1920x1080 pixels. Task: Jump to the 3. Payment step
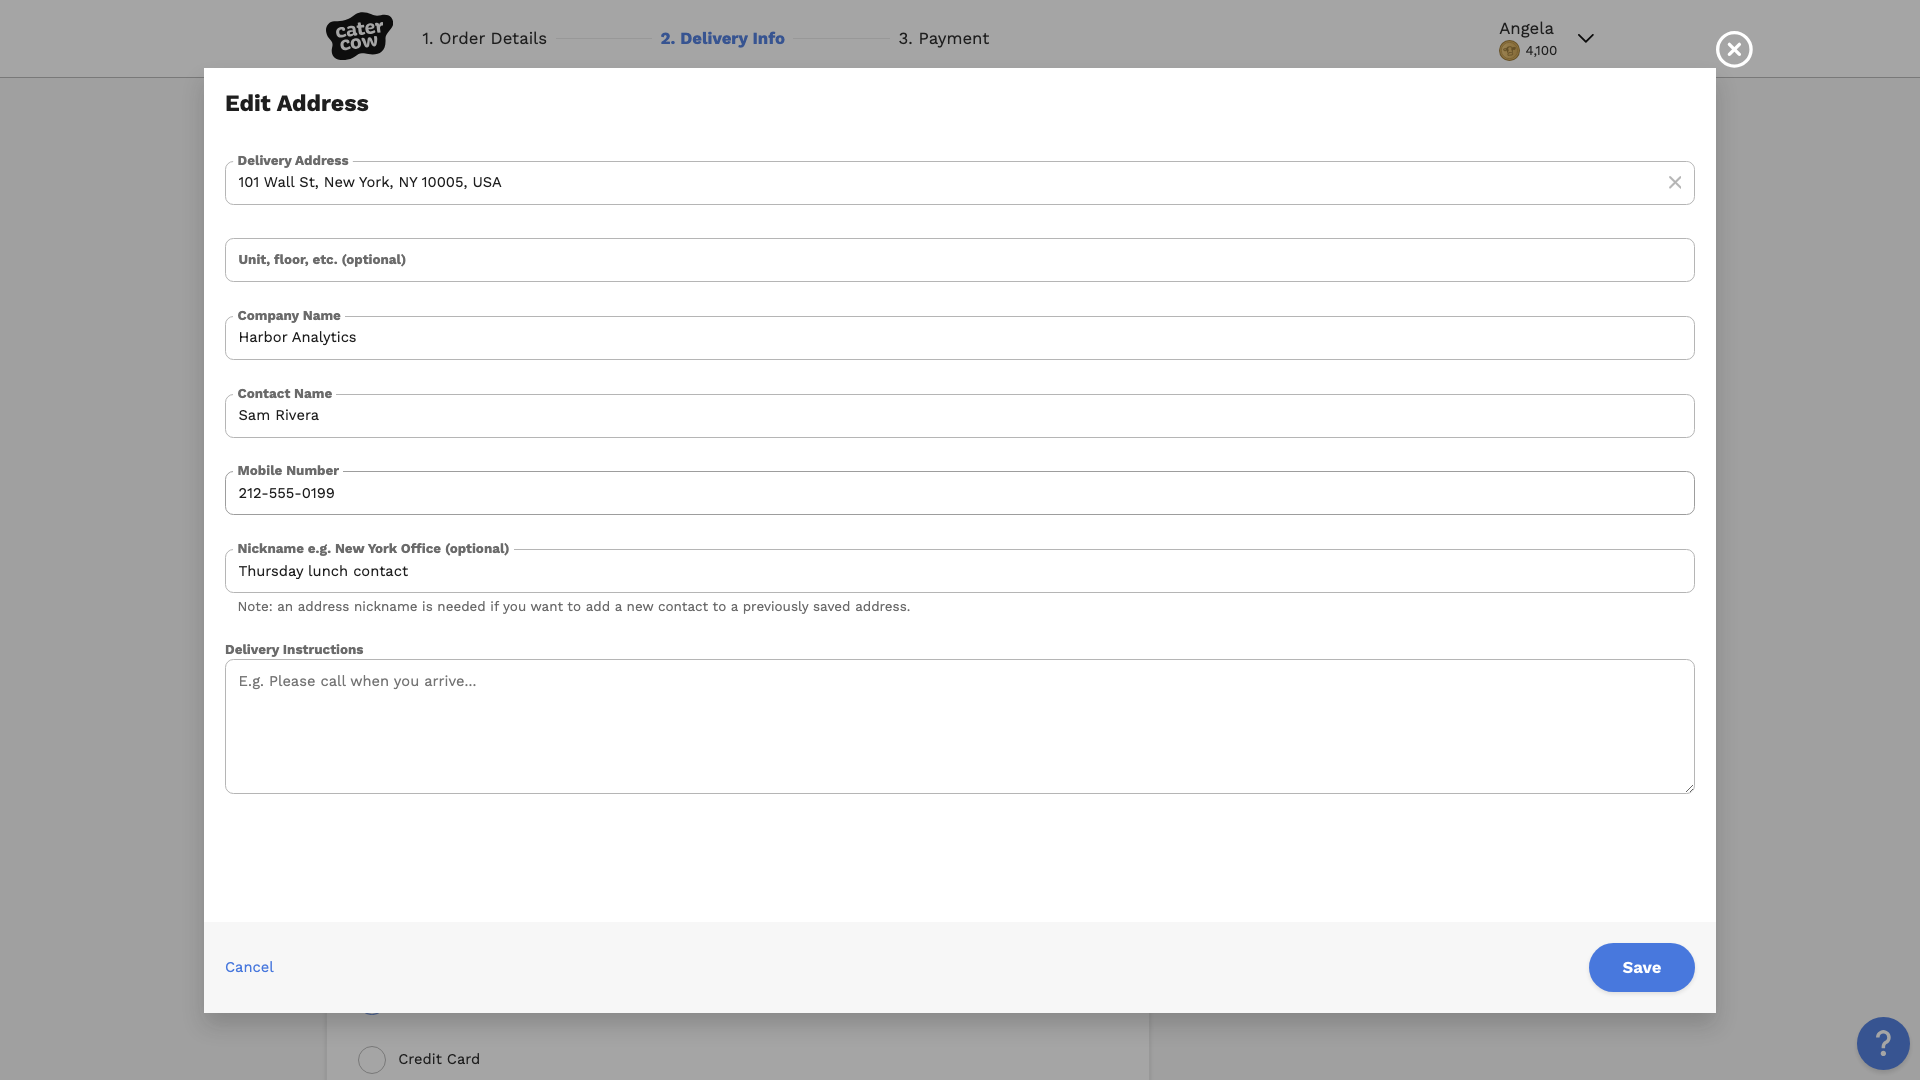point(943,39)
